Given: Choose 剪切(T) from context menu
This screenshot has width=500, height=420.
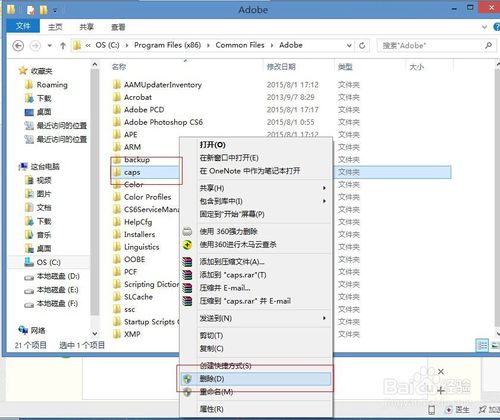Looking at the screenshot, I should tap(256, 335).
